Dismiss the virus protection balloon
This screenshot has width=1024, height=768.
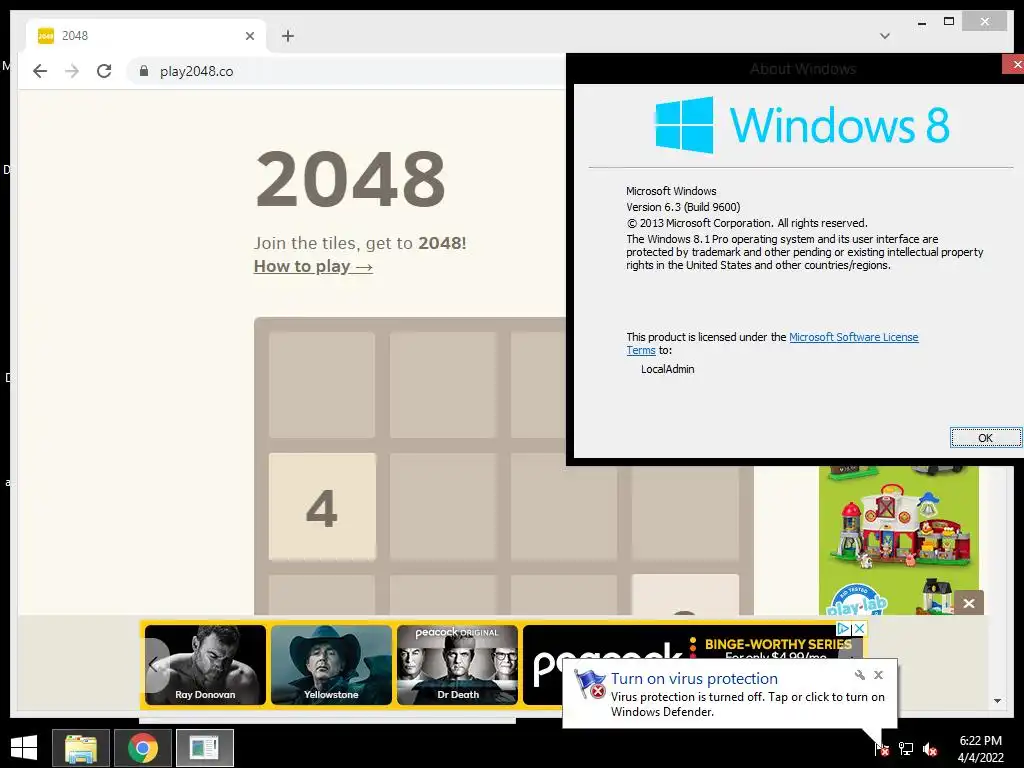(x=878, y=675)
